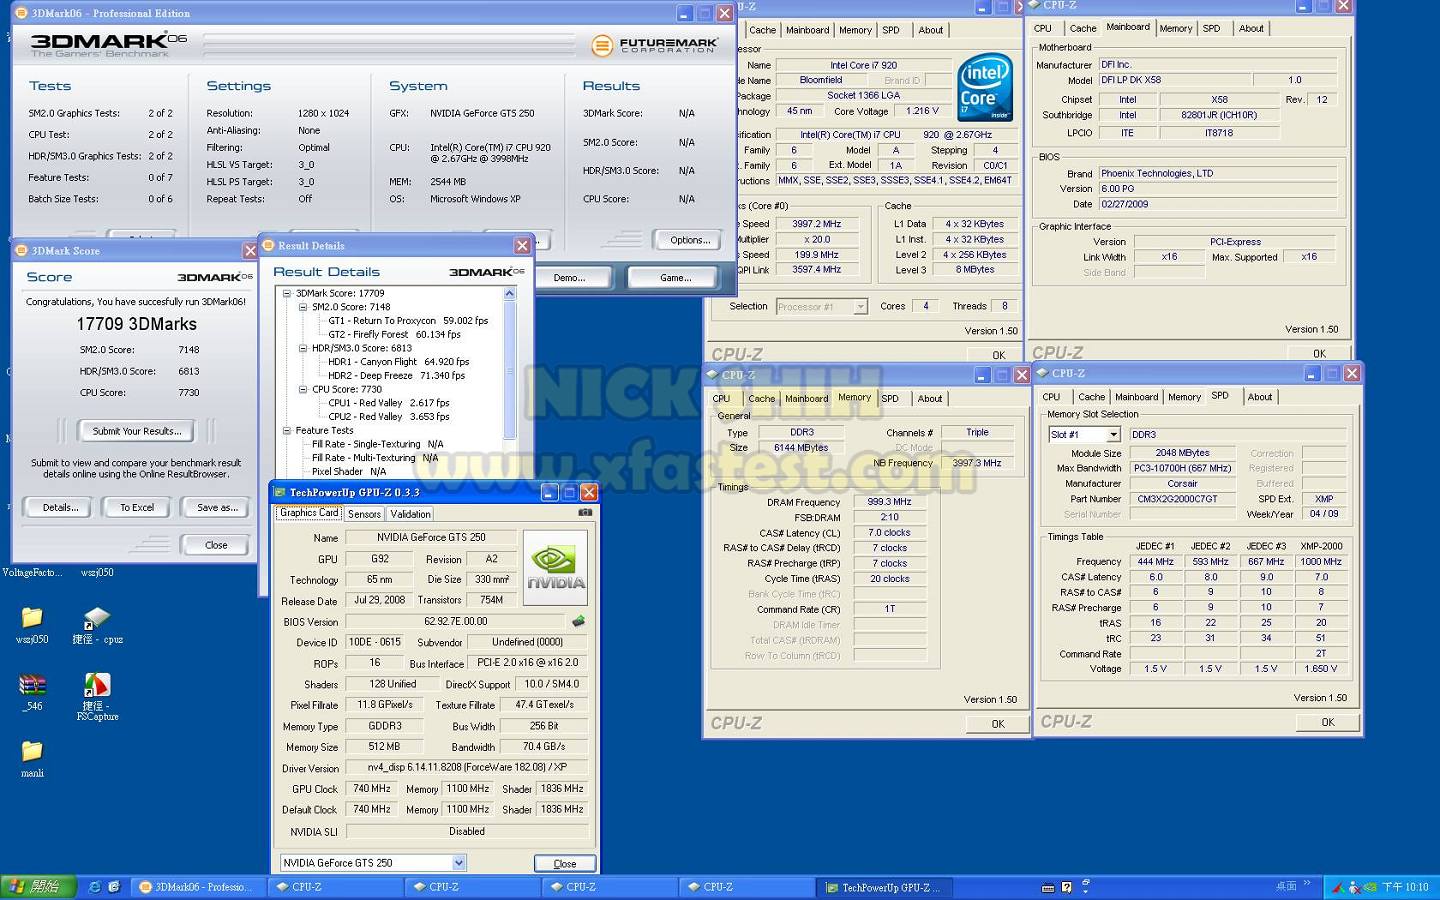Click the BIOS Version field 62.92.7E.00.00
The image size is (1440, 900).
[x=455, y=621]
